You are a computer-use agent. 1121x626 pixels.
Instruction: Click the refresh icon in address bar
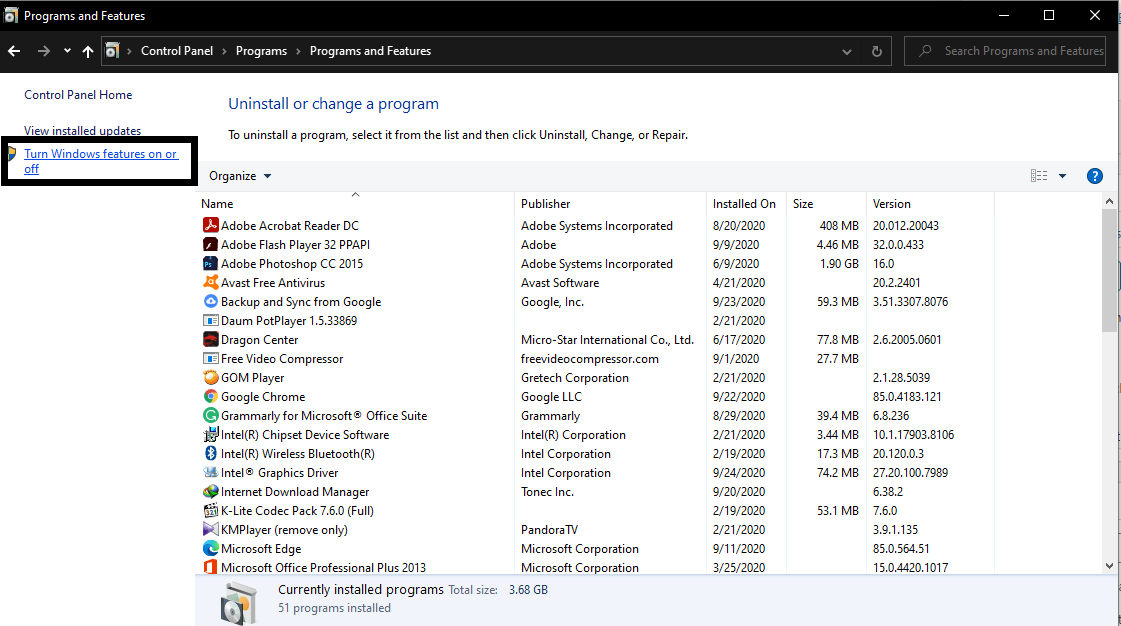(875, 51)
